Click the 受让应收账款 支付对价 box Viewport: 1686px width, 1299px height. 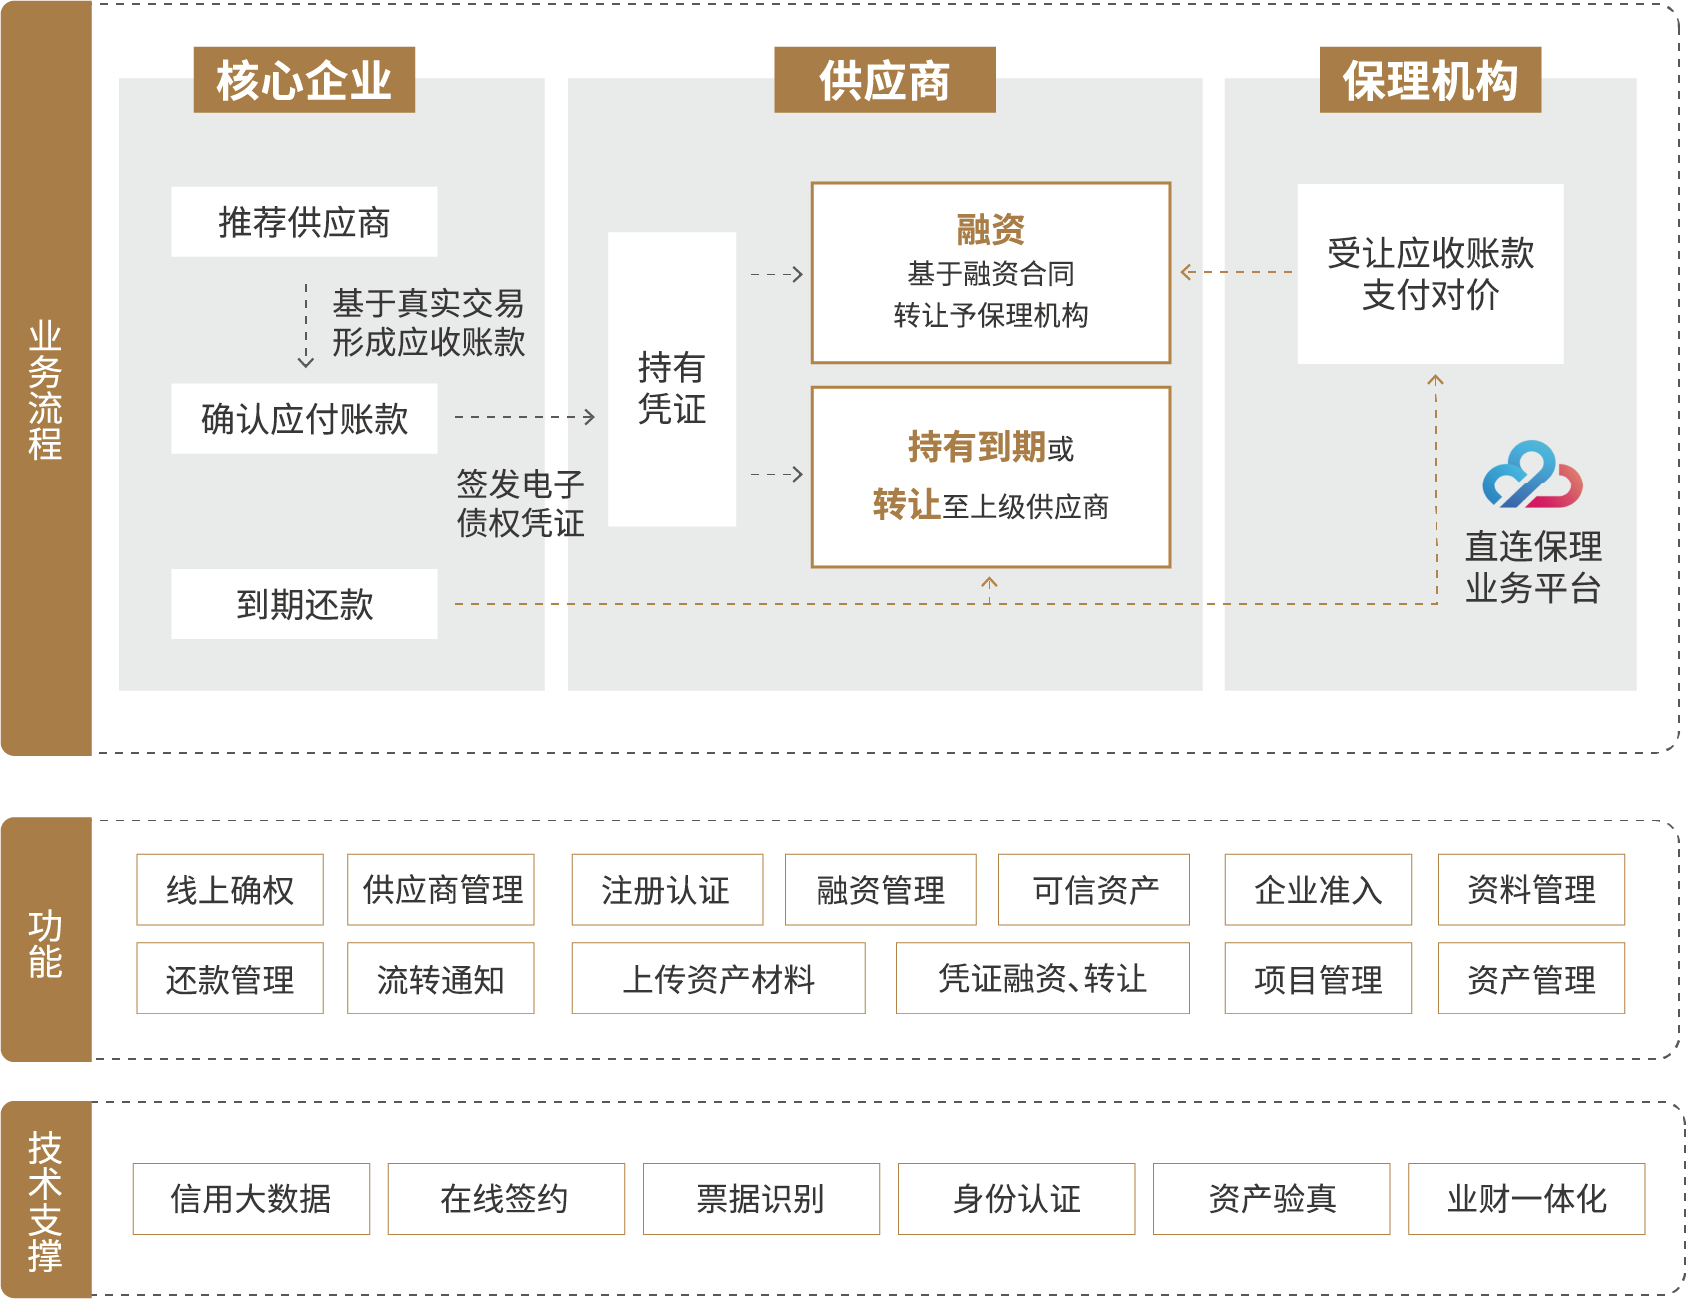point(1430,274)
